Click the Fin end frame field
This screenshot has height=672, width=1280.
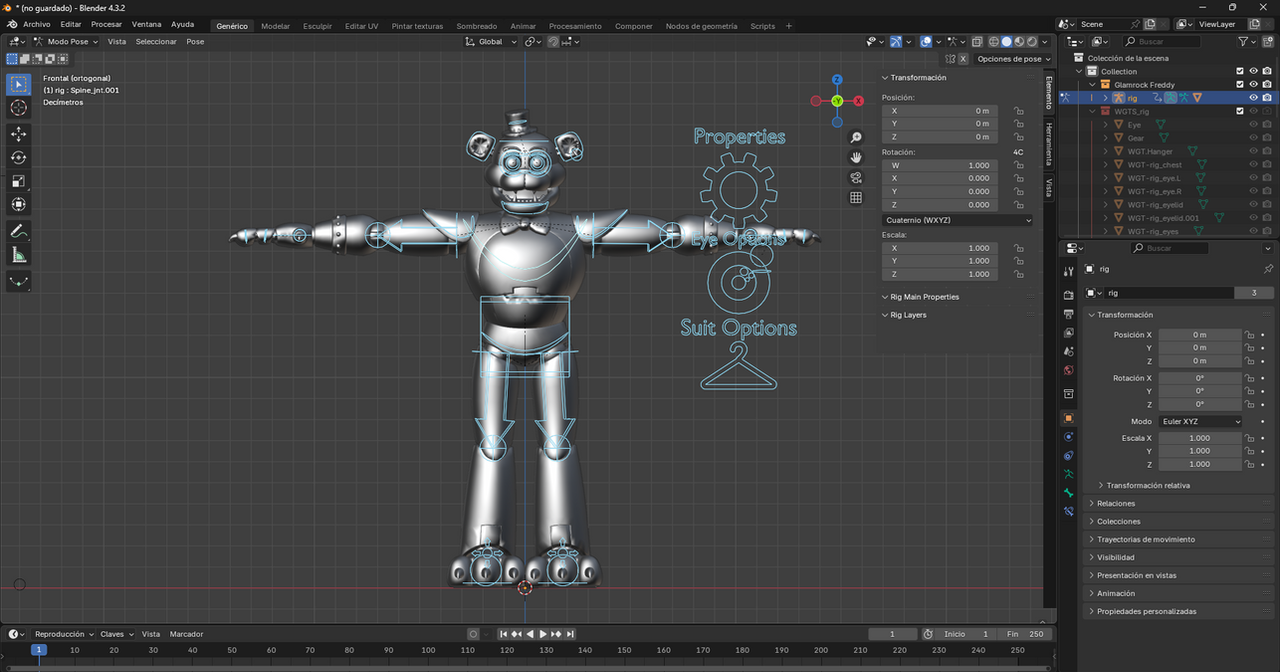click(x=1025, y=634)
